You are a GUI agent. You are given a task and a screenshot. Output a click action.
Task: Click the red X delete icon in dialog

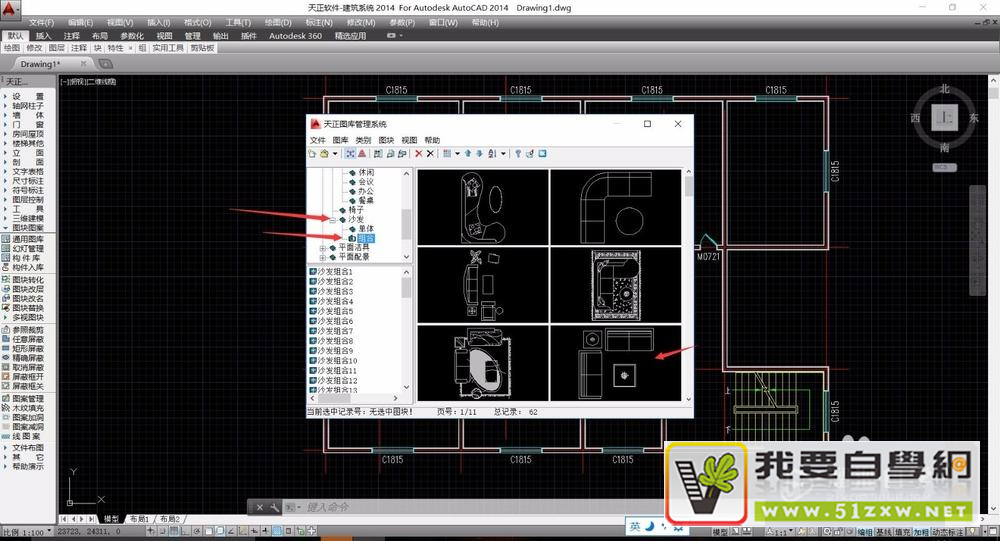pyautogui.click(x=418, y=154)
